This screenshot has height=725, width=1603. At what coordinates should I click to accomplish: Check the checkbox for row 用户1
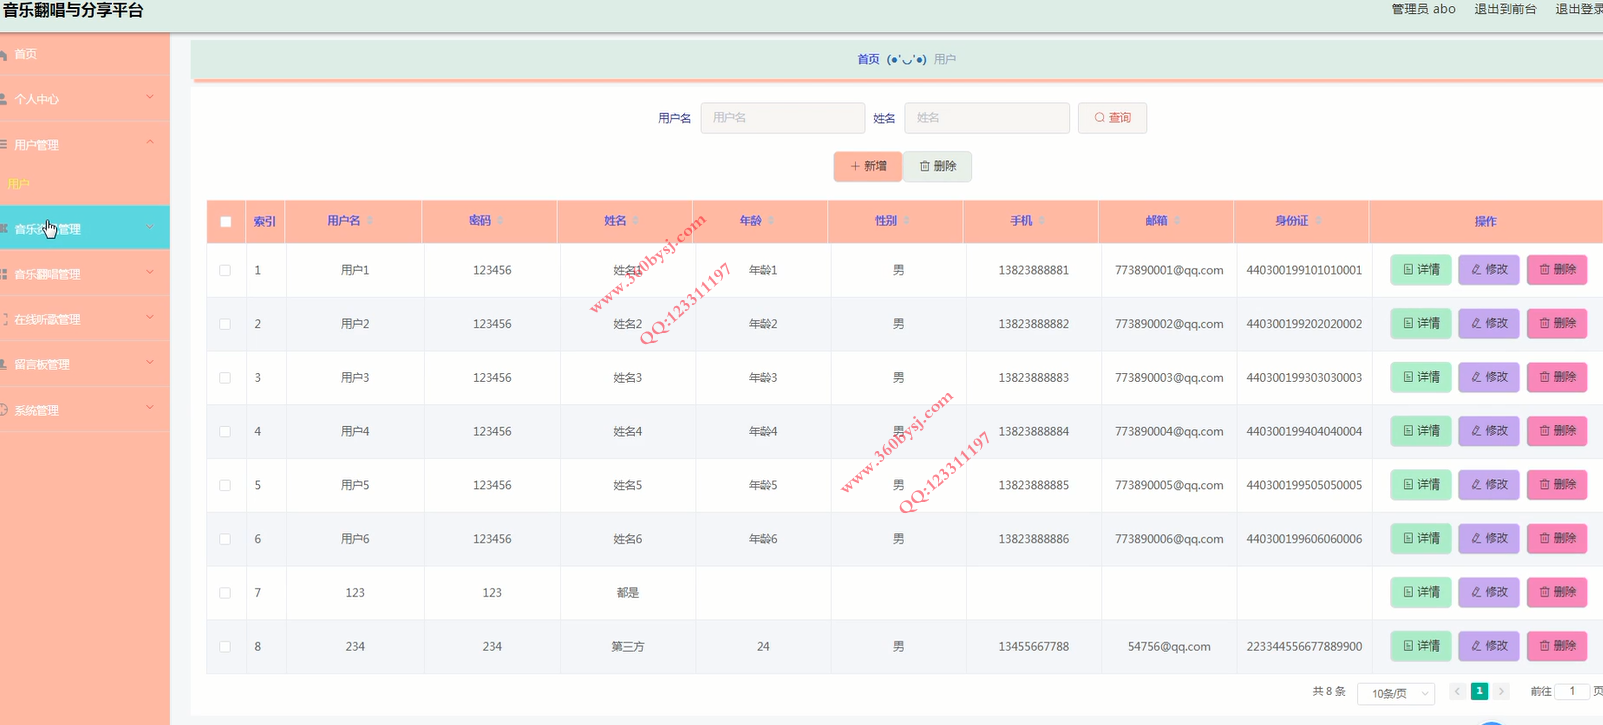(x=225, y=270)
